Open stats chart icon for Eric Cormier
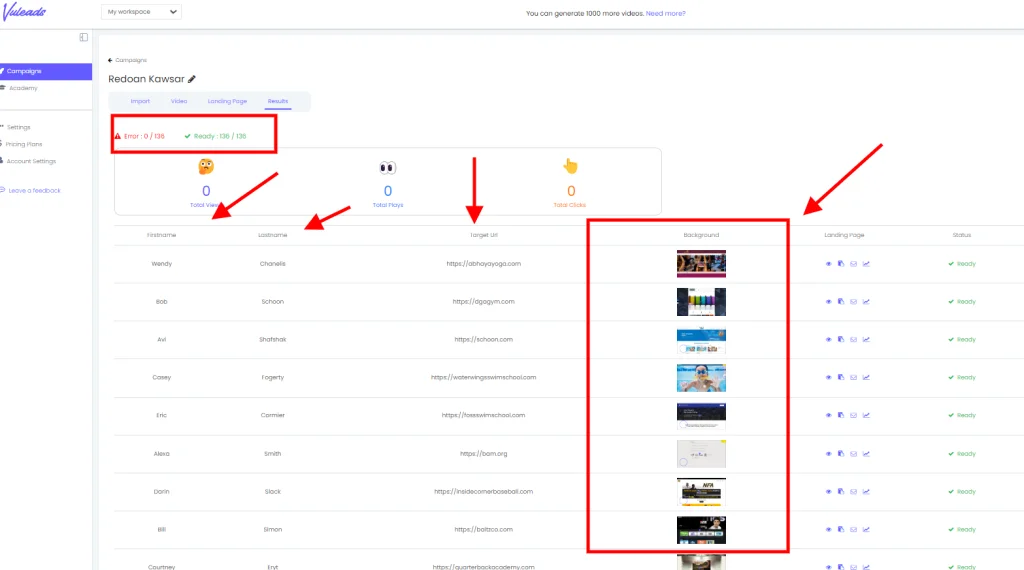1024x570 pixels. [866, 416]
